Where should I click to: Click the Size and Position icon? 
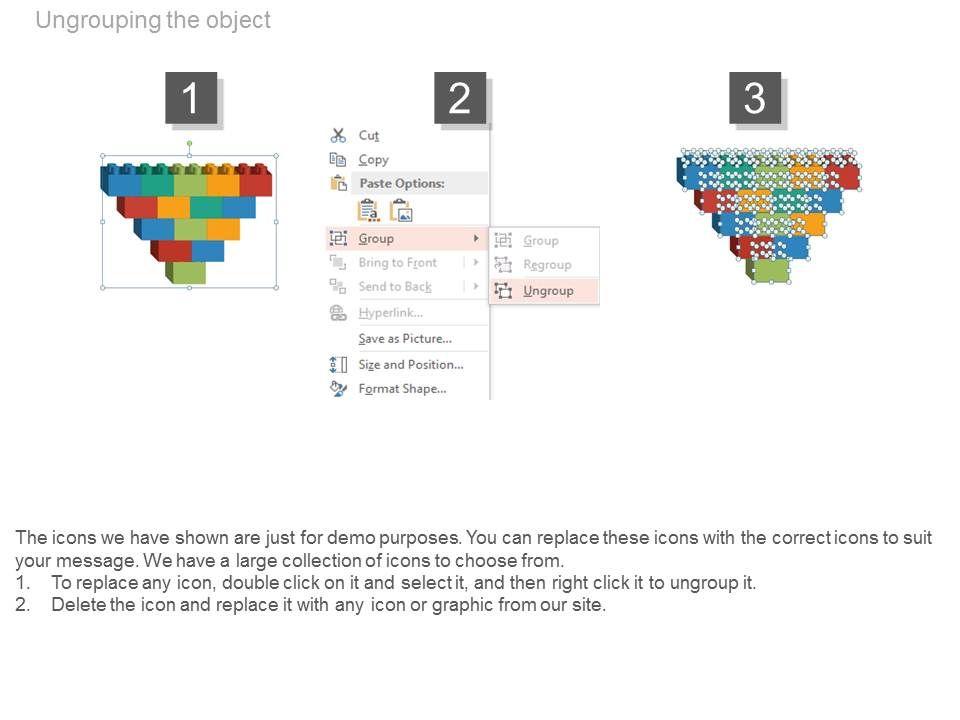[x=338, y=365]
